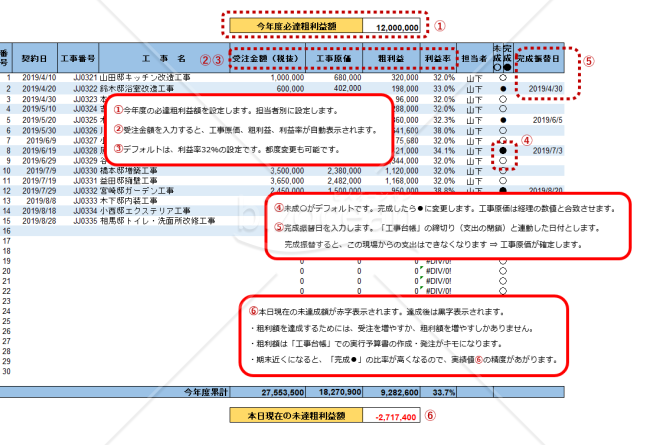
Task: Select the 18,270,900 total cost cell
Action: coord(334,392)
